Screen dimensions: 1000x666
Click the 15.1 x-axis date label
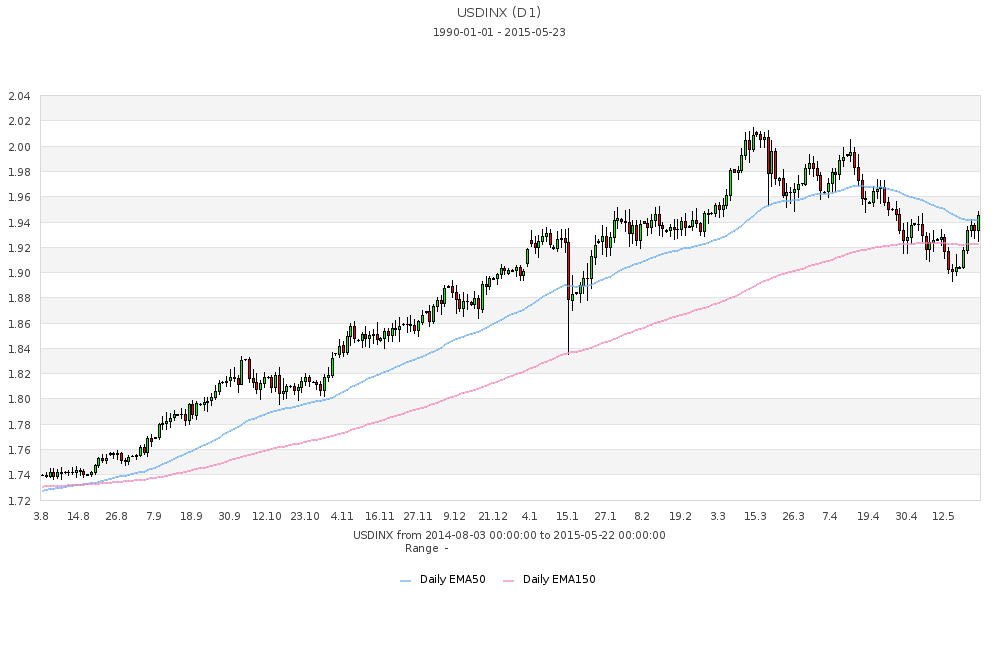(x=567, y=516)
